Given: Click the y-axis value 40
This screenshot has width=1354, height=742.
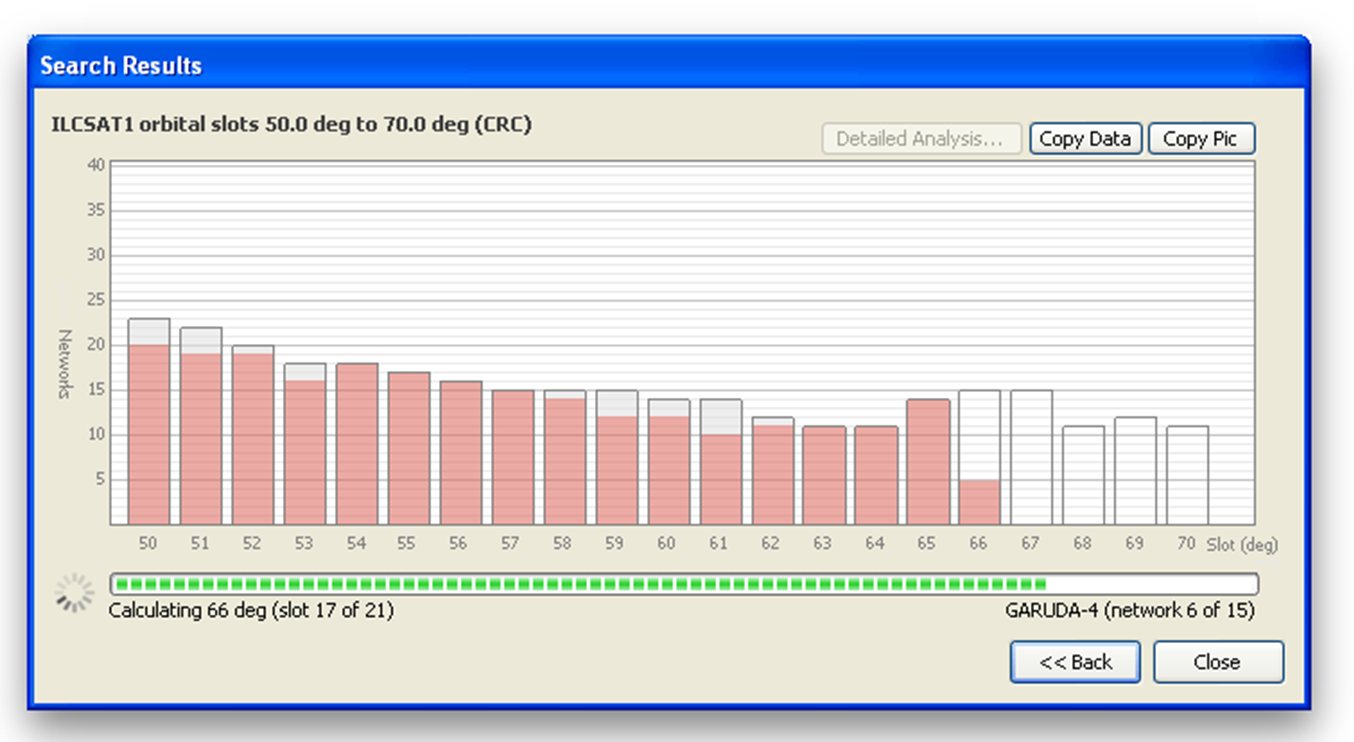Looking at the screenshot, I should click(97, 165).
